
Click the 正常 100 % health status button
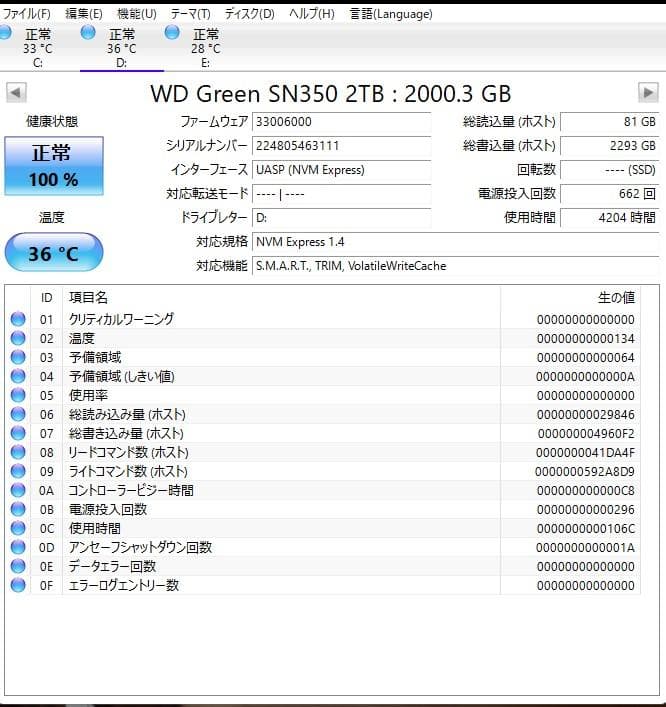pyautogui.click(x=54, y=166)
